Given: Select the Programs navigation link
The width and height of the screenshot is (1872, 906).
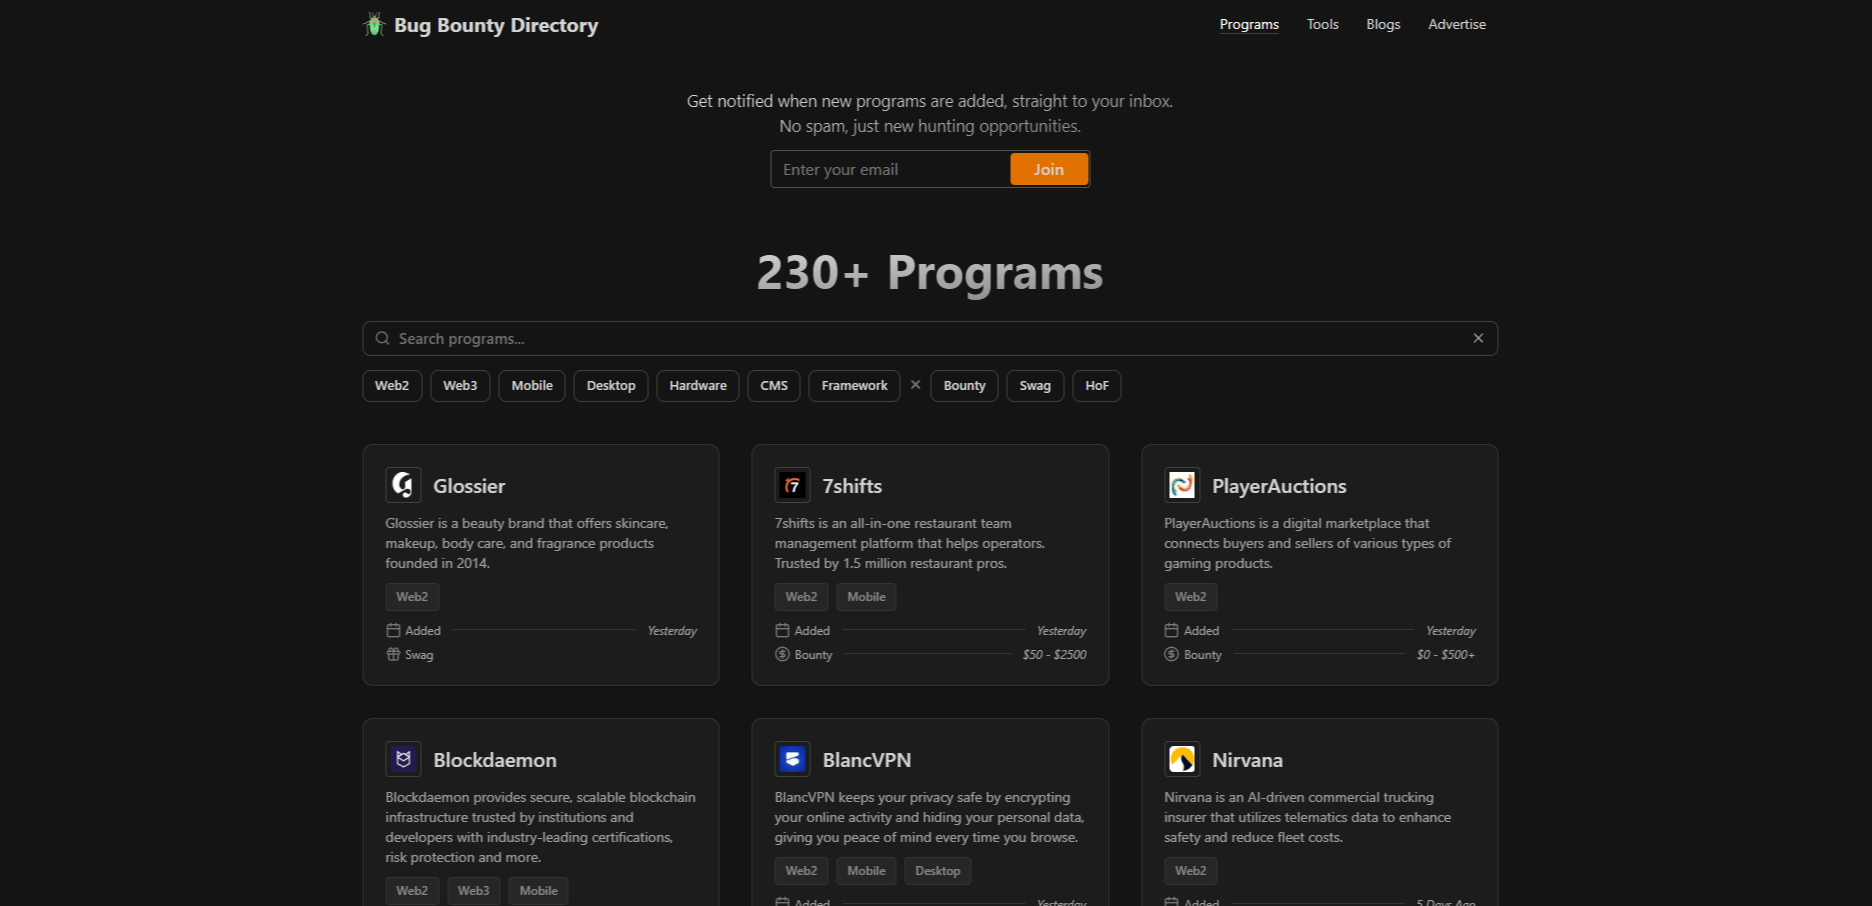Looking at the screenshot, I should point(1248,24).
